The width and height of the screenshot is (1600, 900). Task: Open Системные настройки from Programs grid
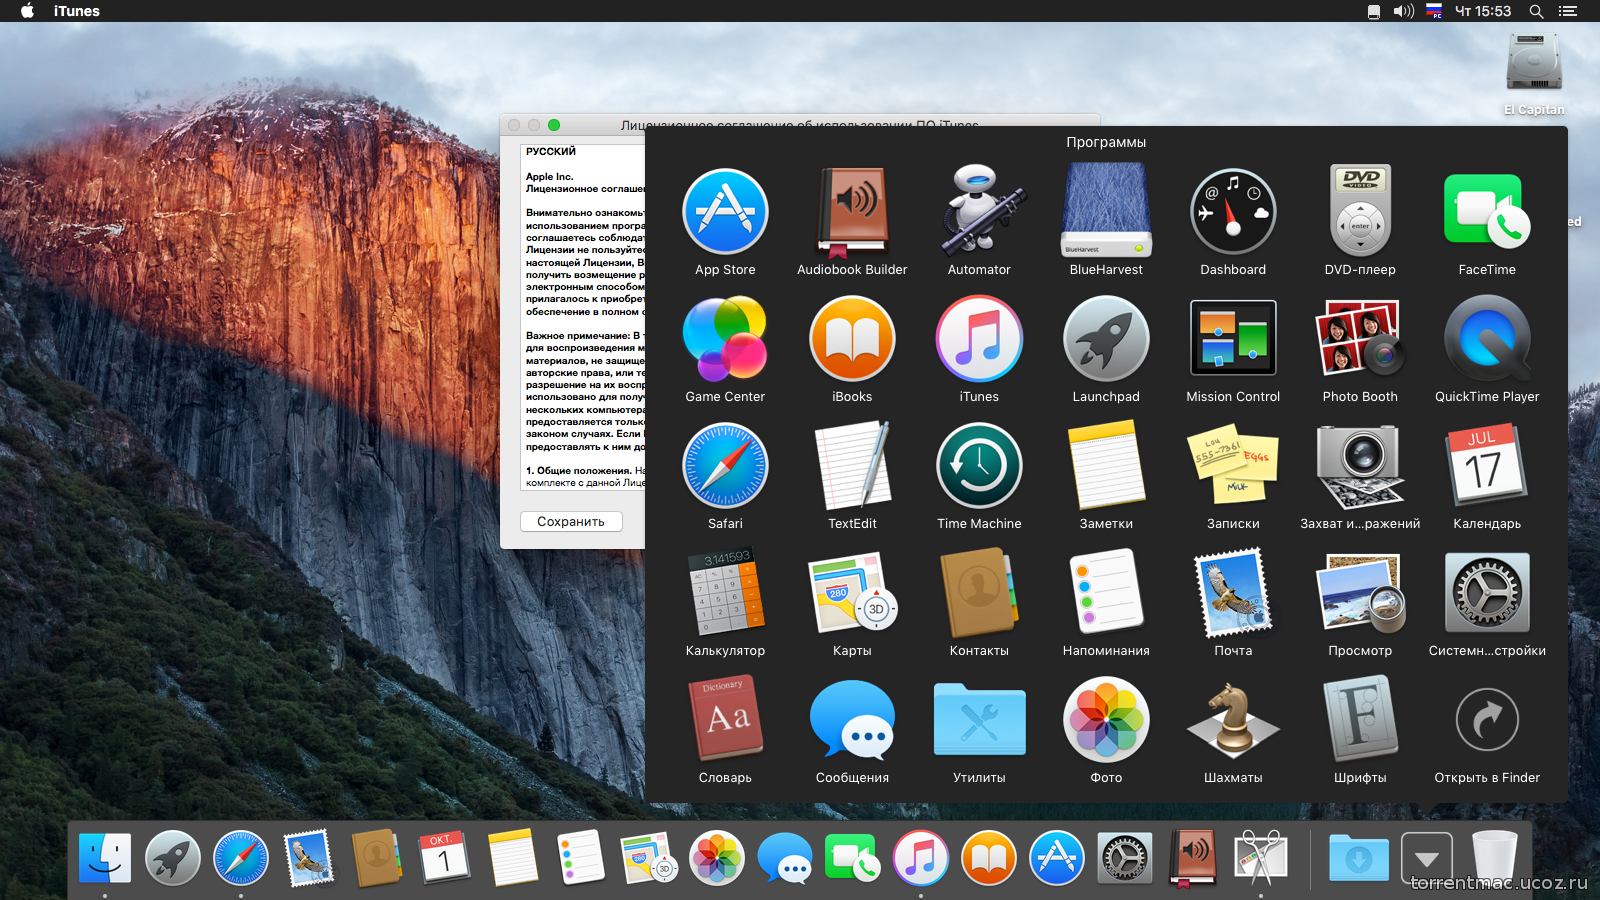[x=1487, y=593]
